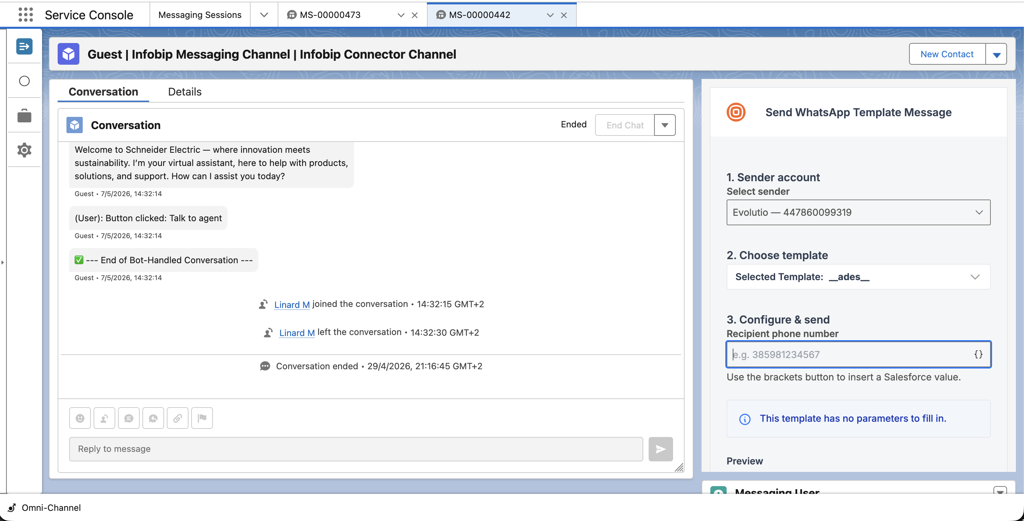Screen dimensions: 1024x521
Task: Click 'This template has no parameters' notice text
Action: 853,418
